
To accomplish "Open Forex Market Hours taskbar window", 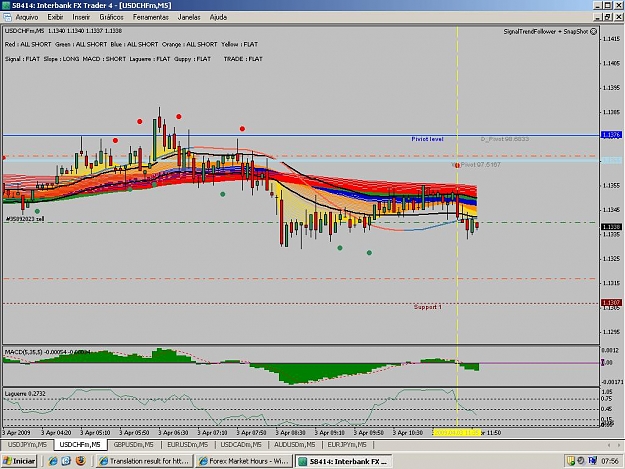I will tap(244, 461).
